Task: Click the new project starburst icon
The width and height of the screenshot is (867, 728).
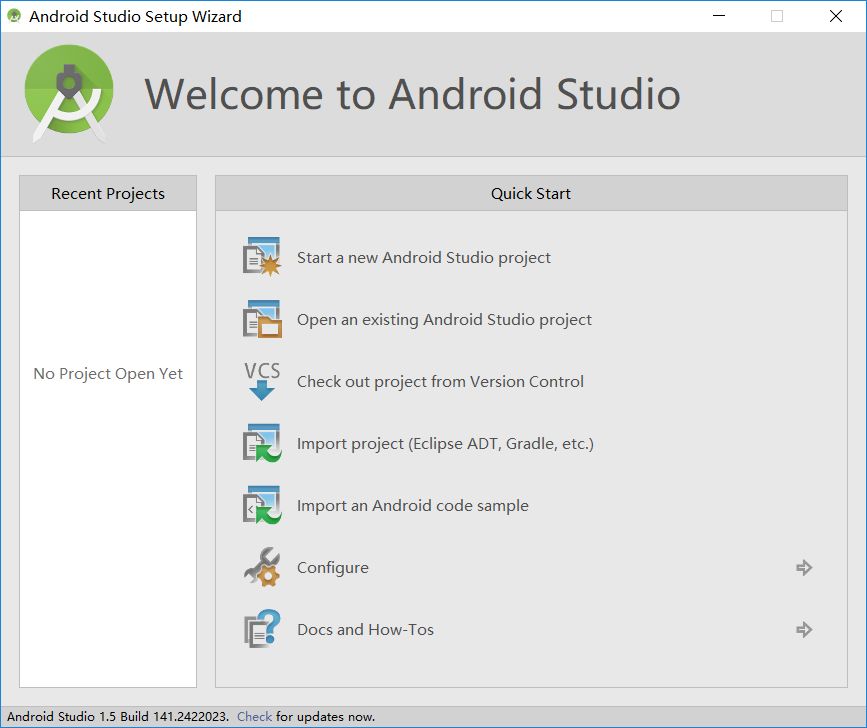Action: click(x=262, y=256)
